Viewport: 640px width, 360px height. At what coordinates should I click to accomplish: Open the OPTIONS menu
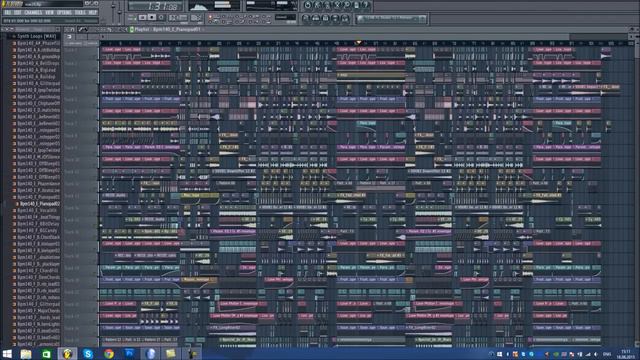64,13
